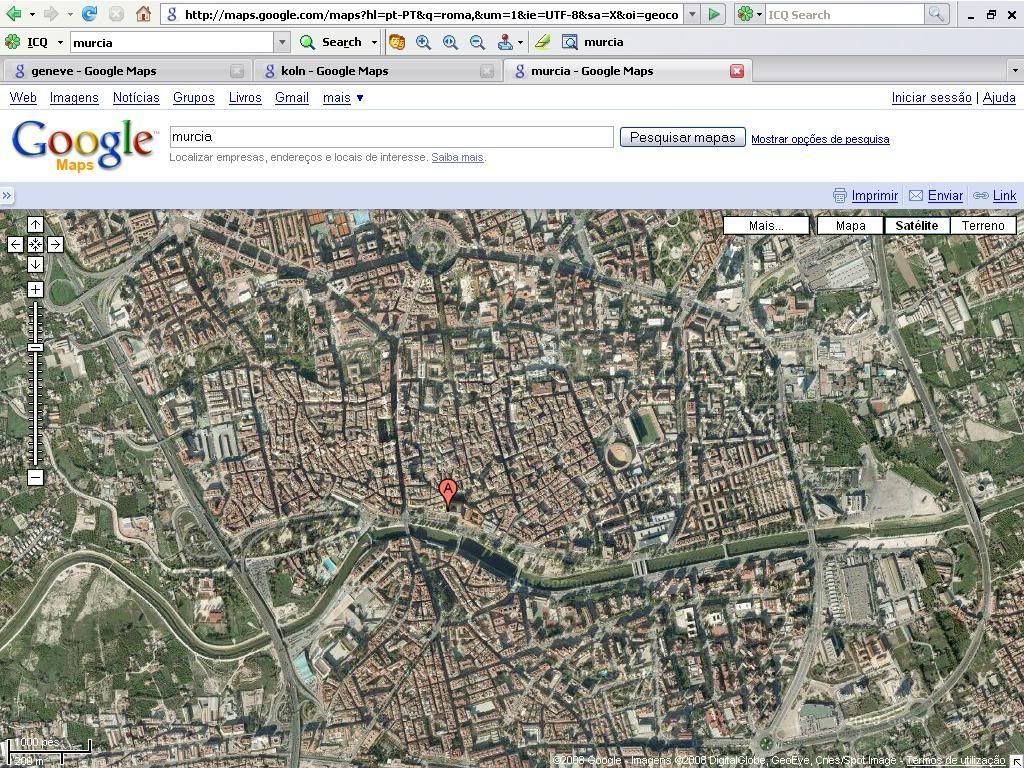Viewport: 1024px width, 768px height.
Task: Switch map view to Mapa
Action: pos(850,225)
